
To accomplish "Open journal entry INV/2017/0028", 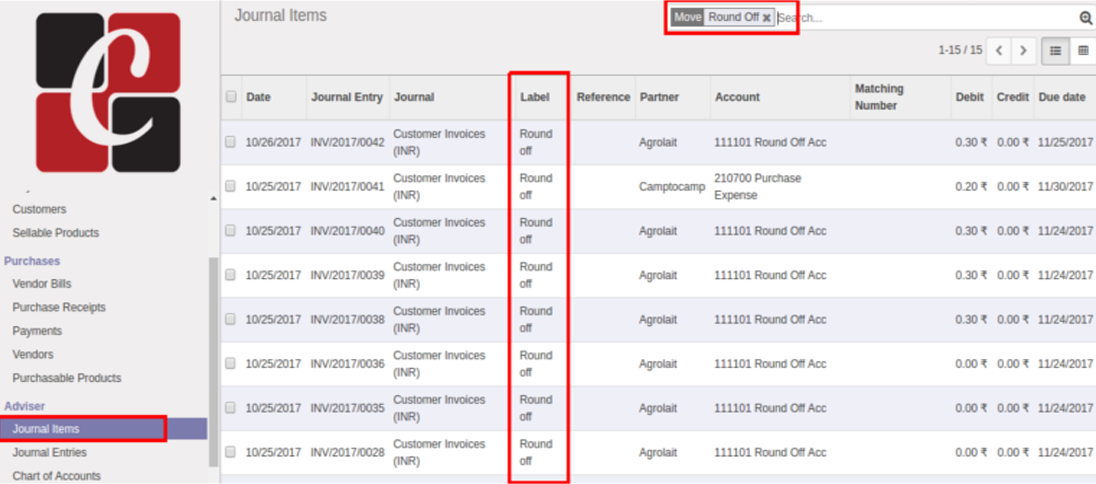I will point(347,453).
